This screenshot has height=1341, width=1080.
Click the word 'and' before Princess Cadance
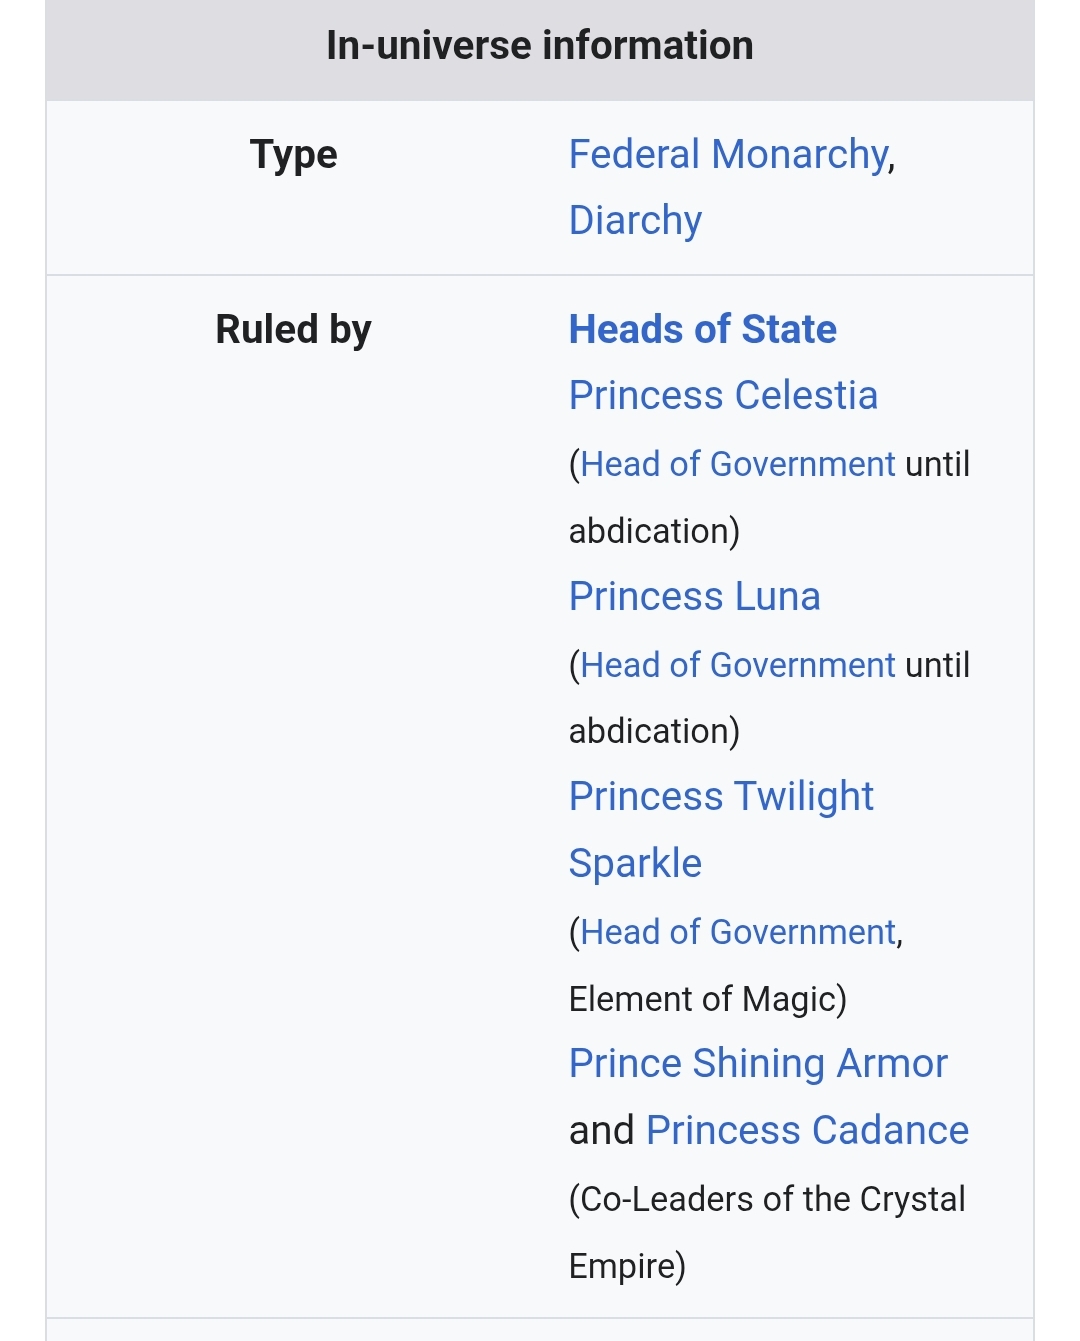[x=602, y=1130]
